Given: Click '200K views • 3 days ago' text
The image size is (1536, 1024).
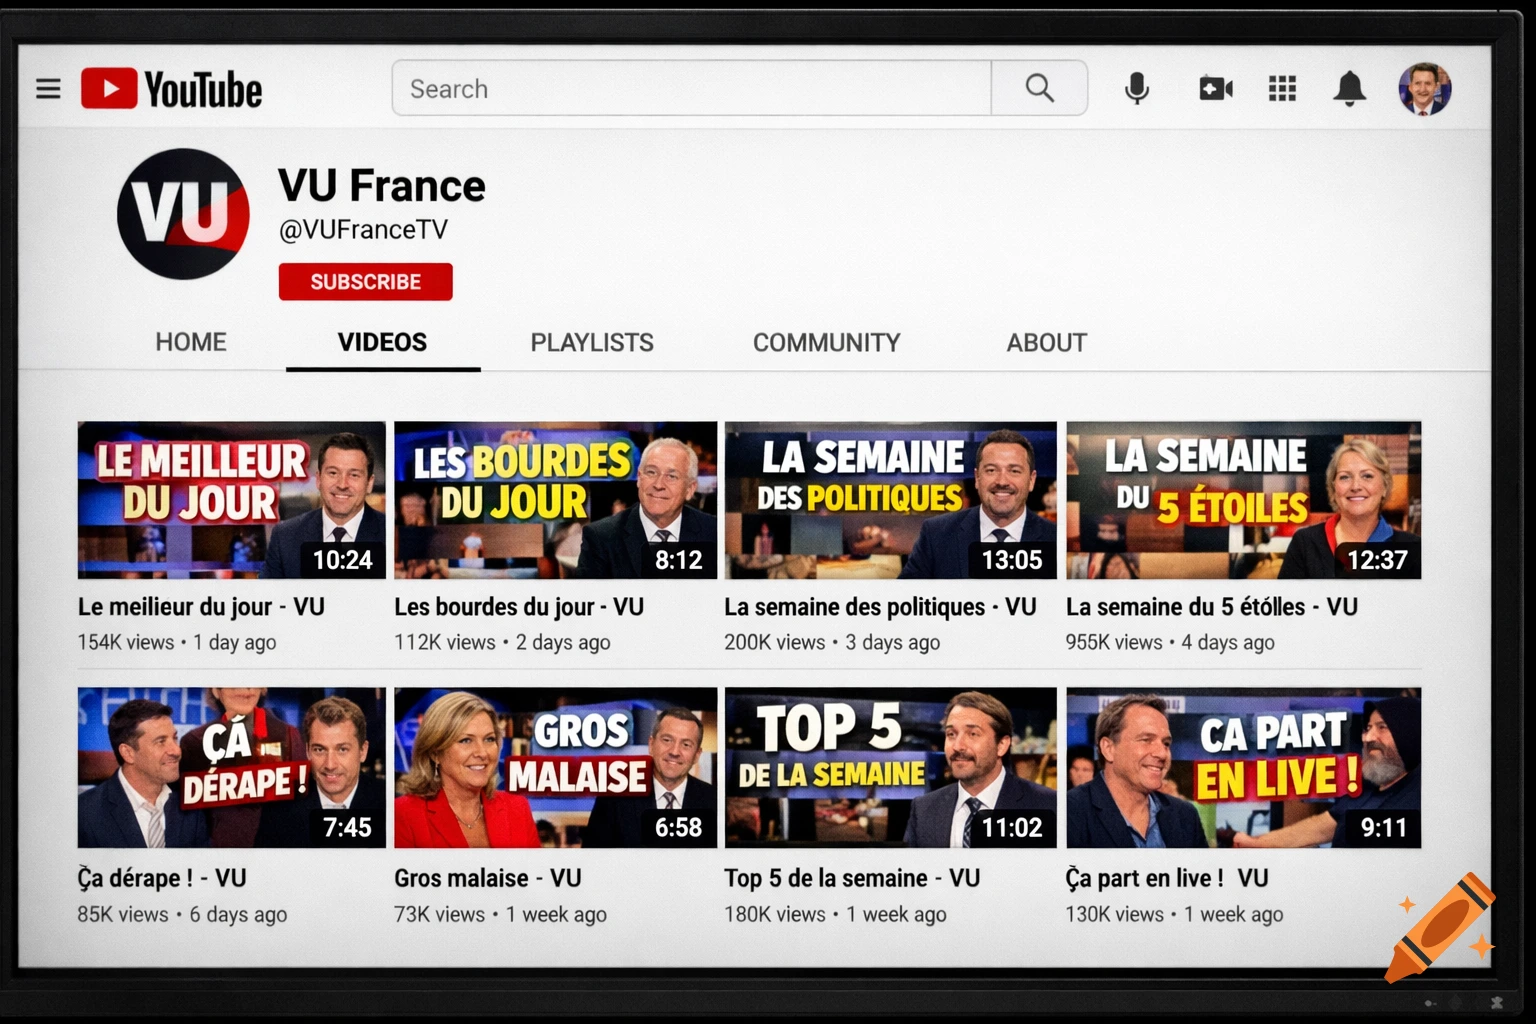Looking at the screenshot, I should tap(832, 643).
